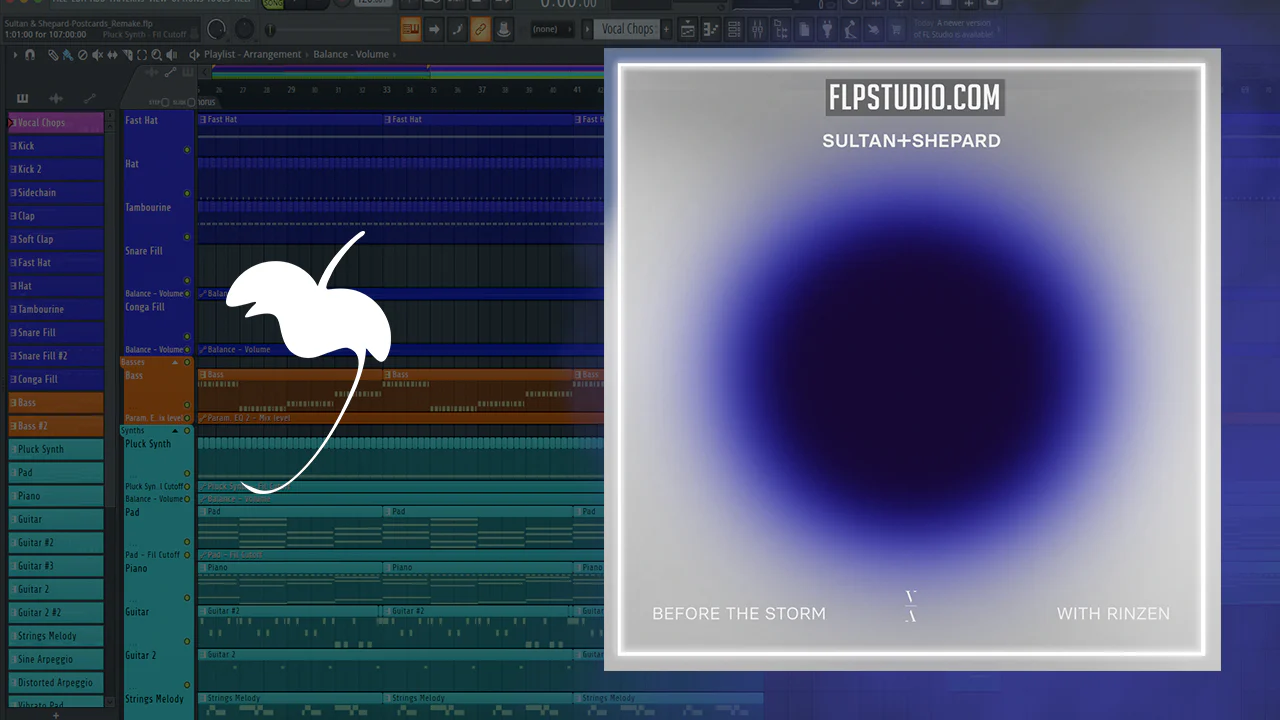Viewport: 1280px width, 720px height.
Task: Open the Browser tree toolbar icon
Action: [780, 29]
